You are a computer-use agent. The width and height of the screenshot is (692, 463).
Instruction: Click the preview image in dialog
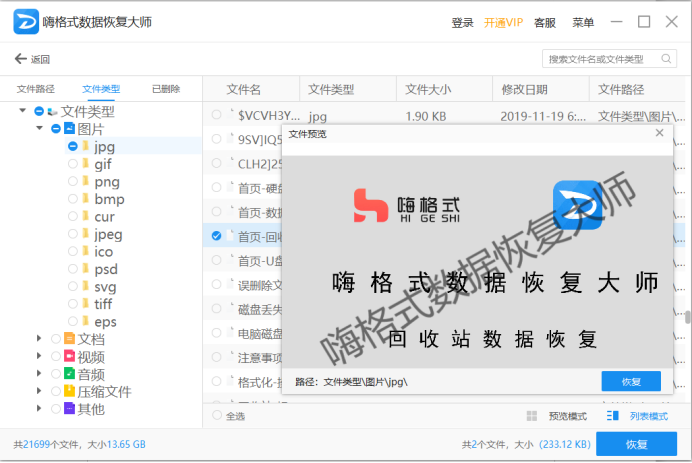pyautogui.click(x=478, y=262)
